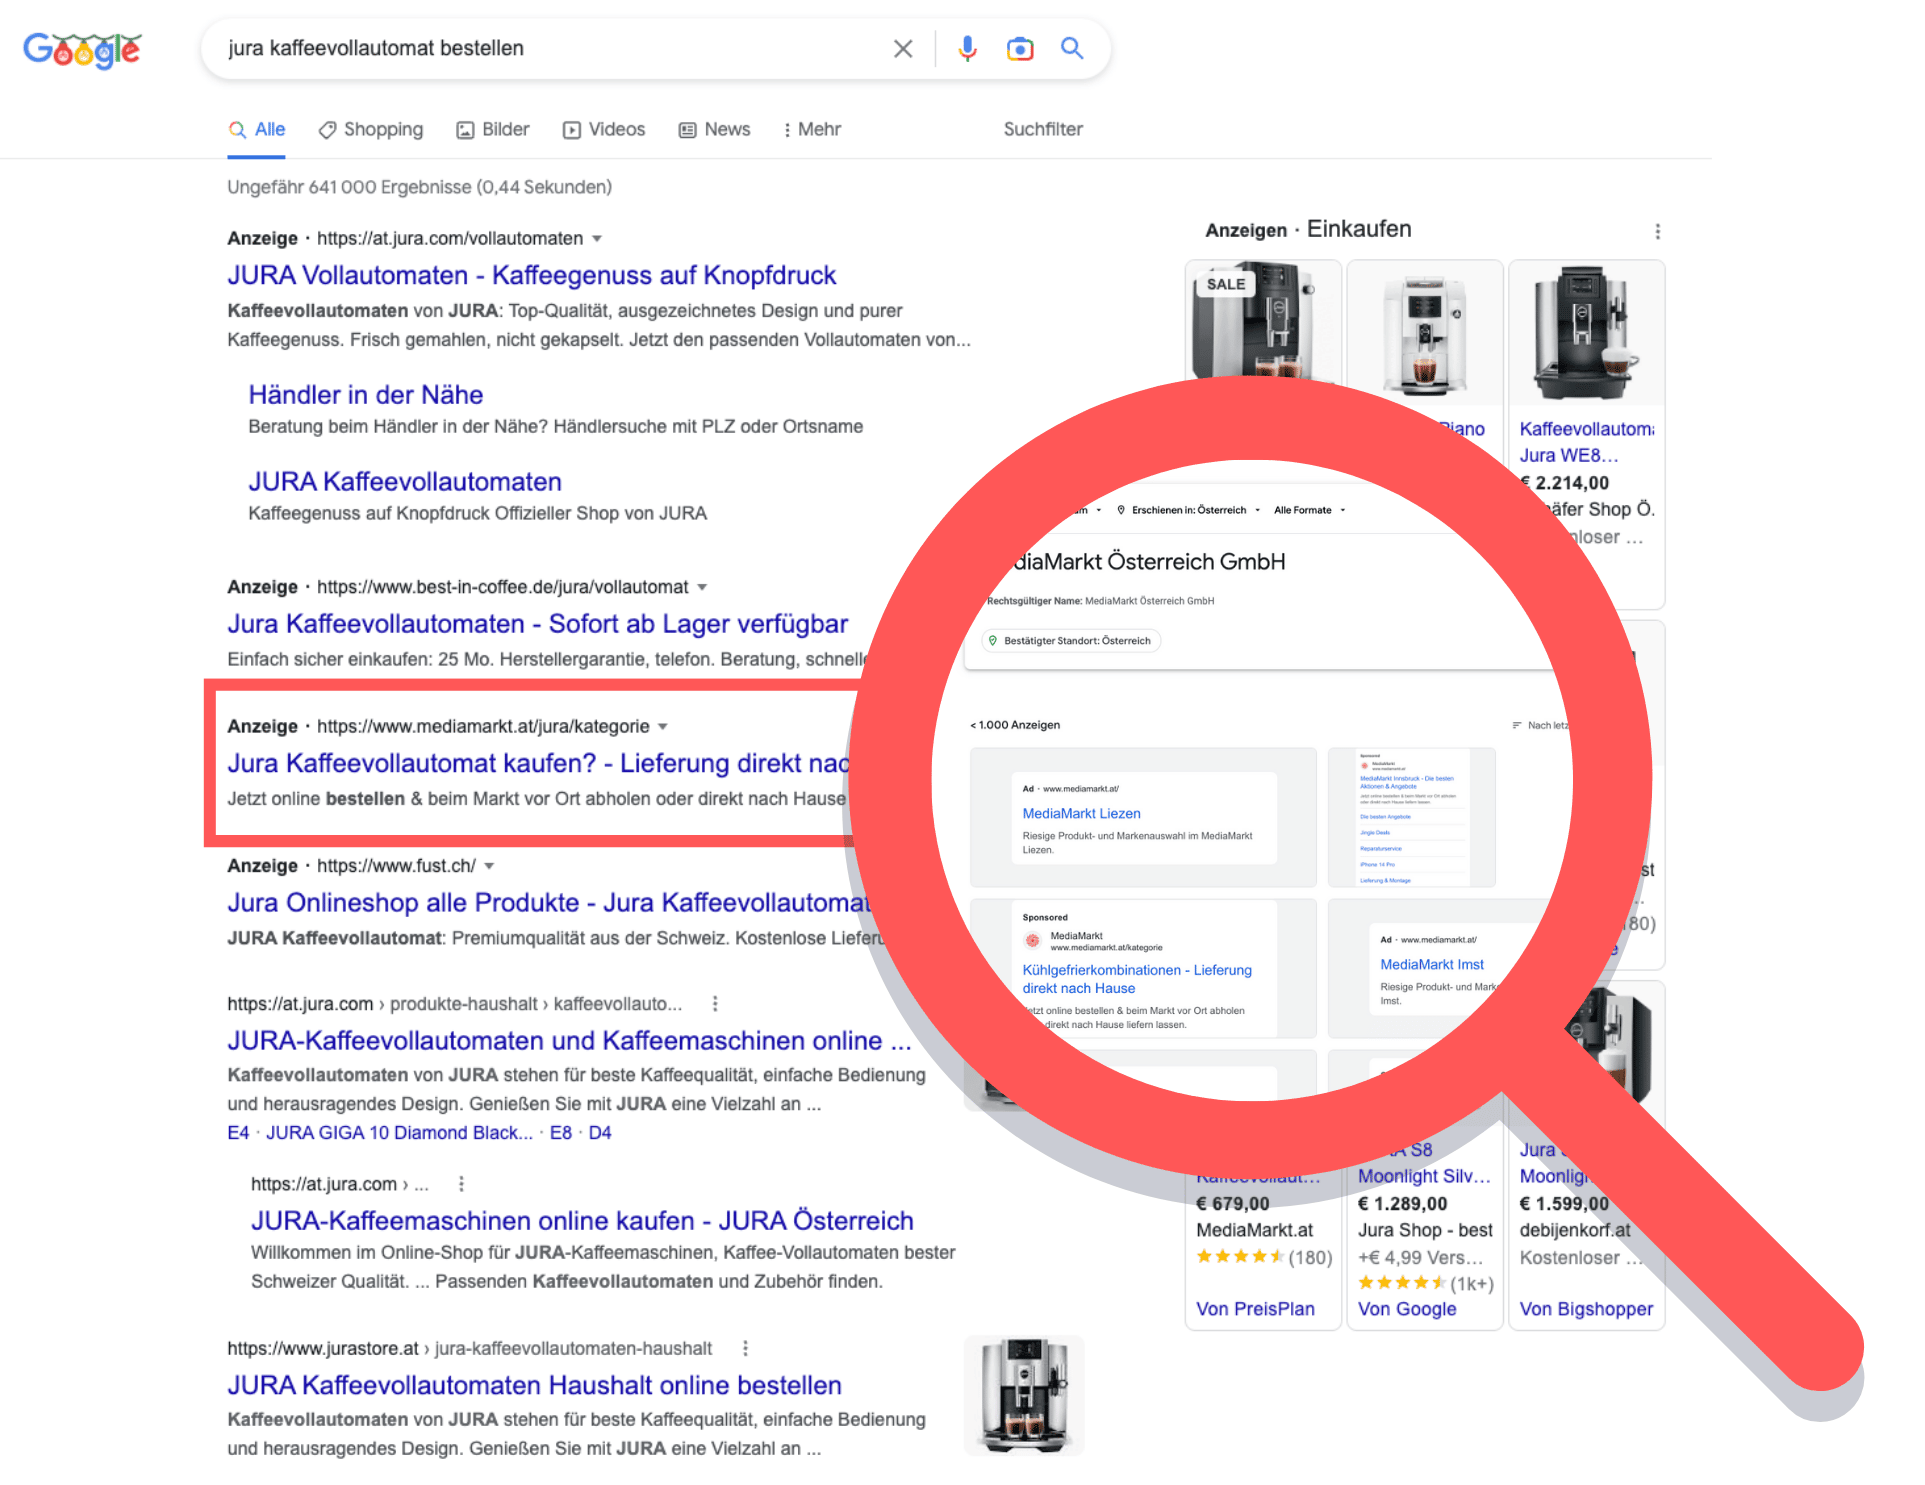Click the Google doodle logo
The height and width of the screenshot is (1485, 1925).
[x=82, y=50]
